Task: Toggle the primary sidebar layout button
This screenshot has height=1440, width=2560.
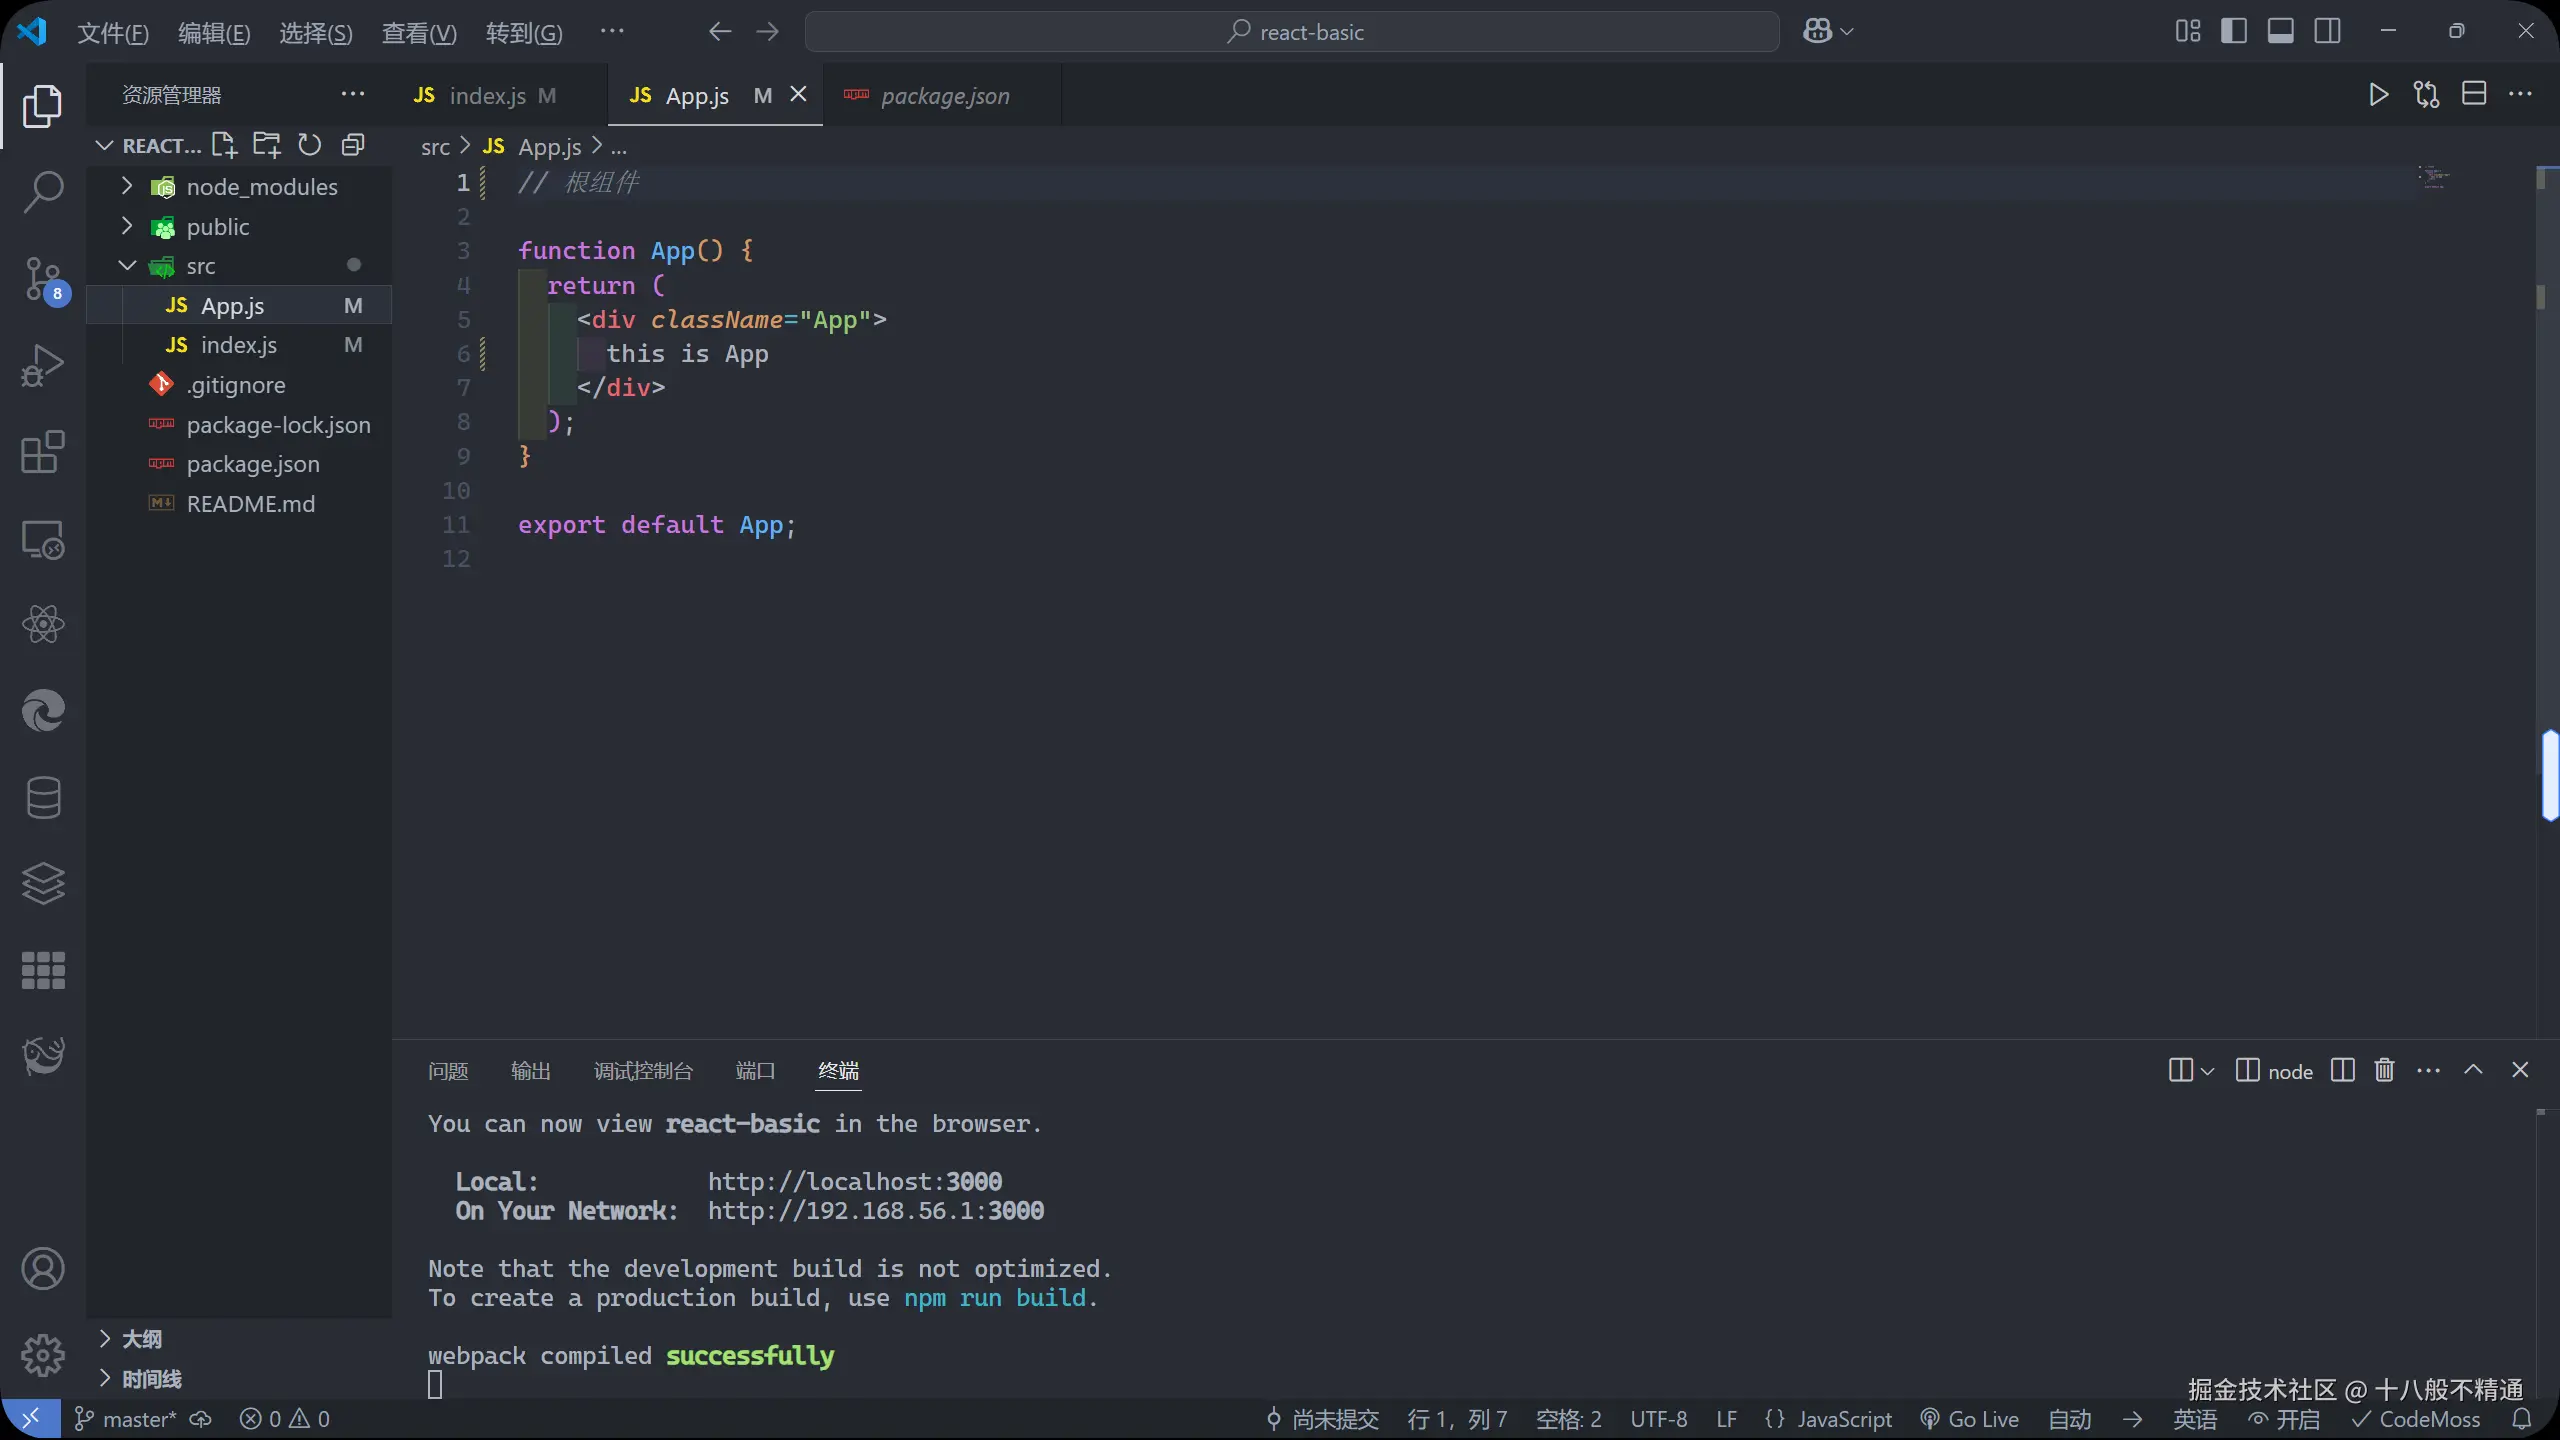Action: (x=2234, y=31)
